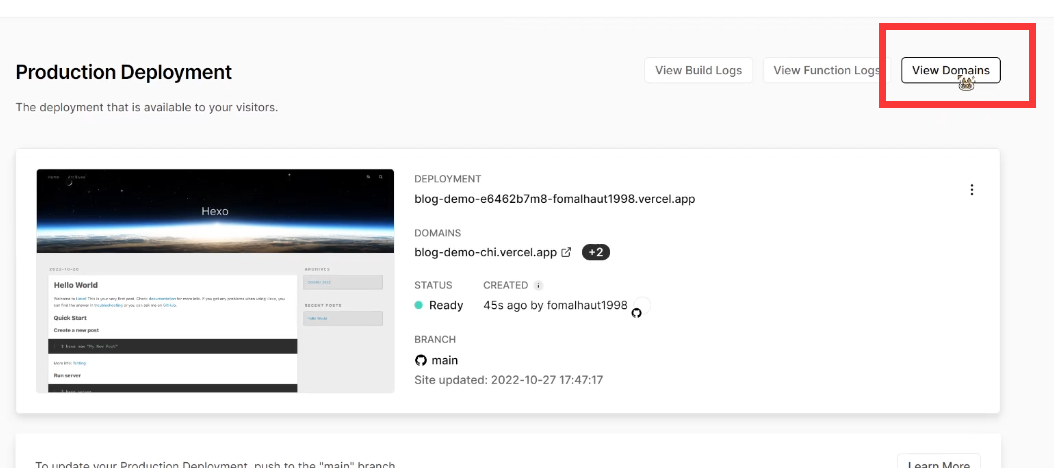1054x468 pixels.
Task: Expand the +2 additional domains badge
Action: coord(596,252)
